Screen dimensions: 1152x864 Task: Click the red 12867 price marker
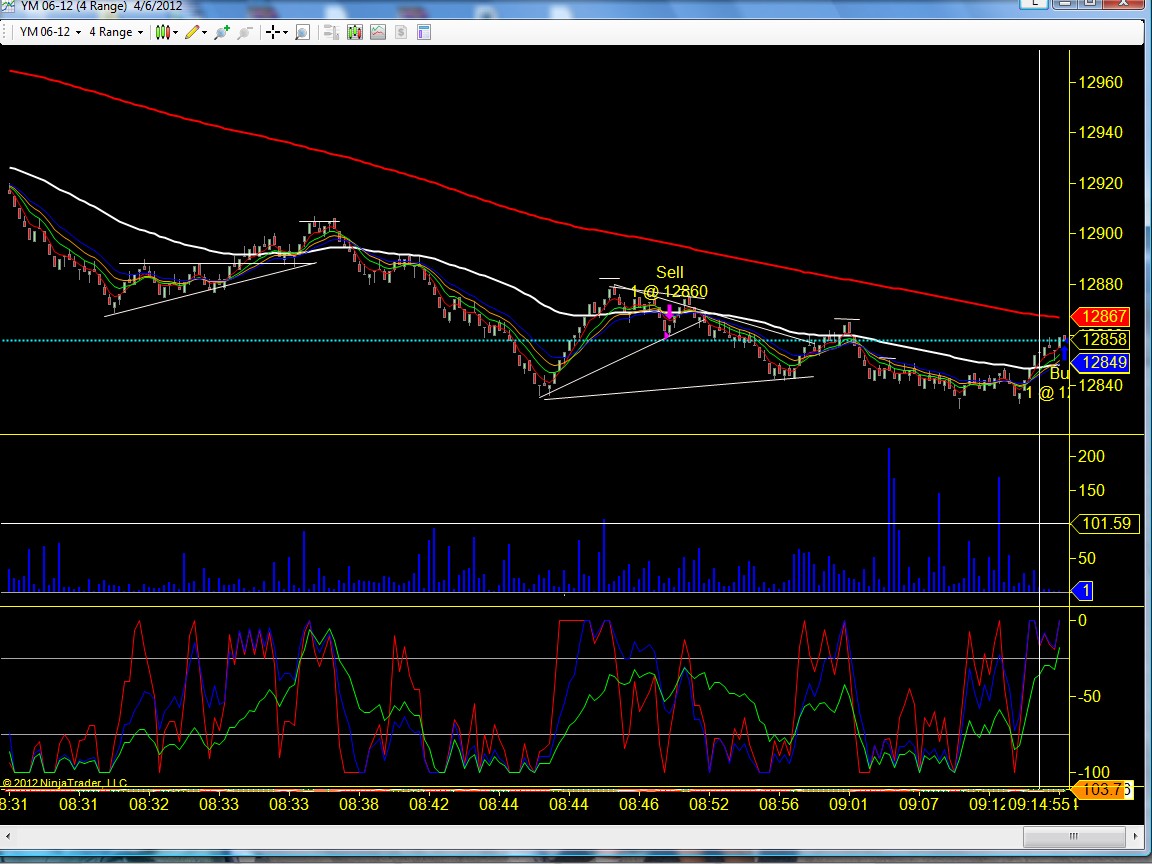(x=1100, y=317)
